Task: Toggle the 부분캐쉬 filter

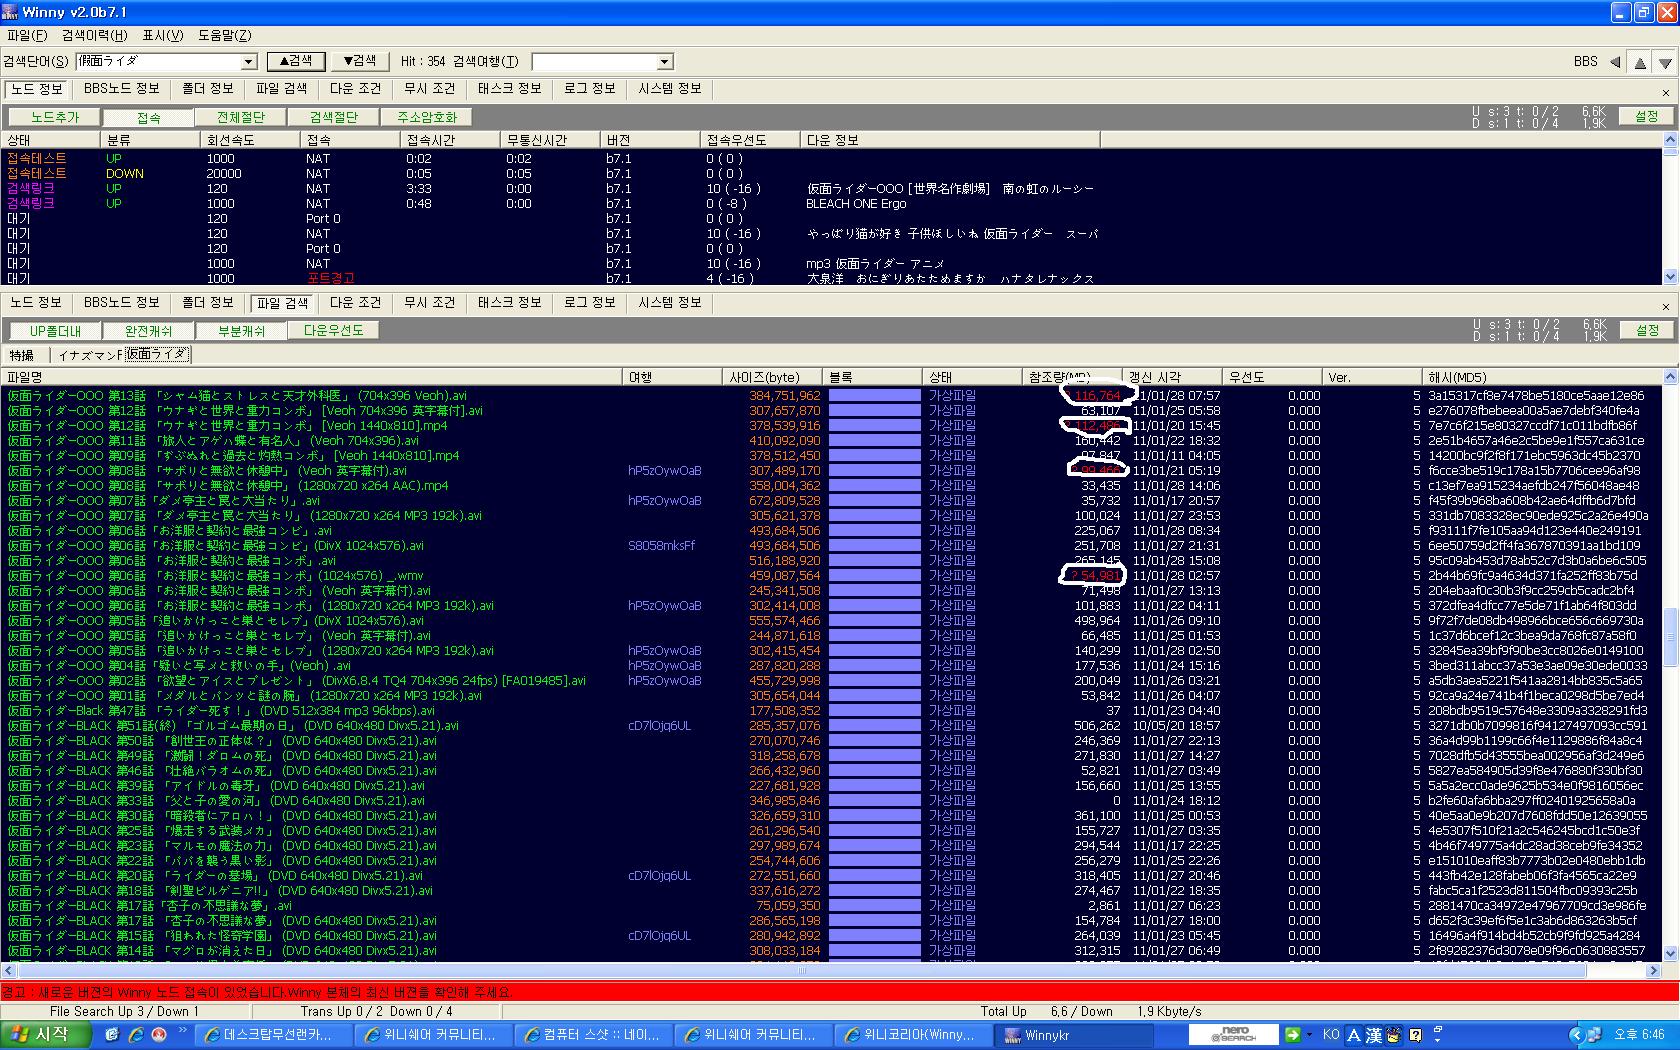Action: tap(241, 331)
